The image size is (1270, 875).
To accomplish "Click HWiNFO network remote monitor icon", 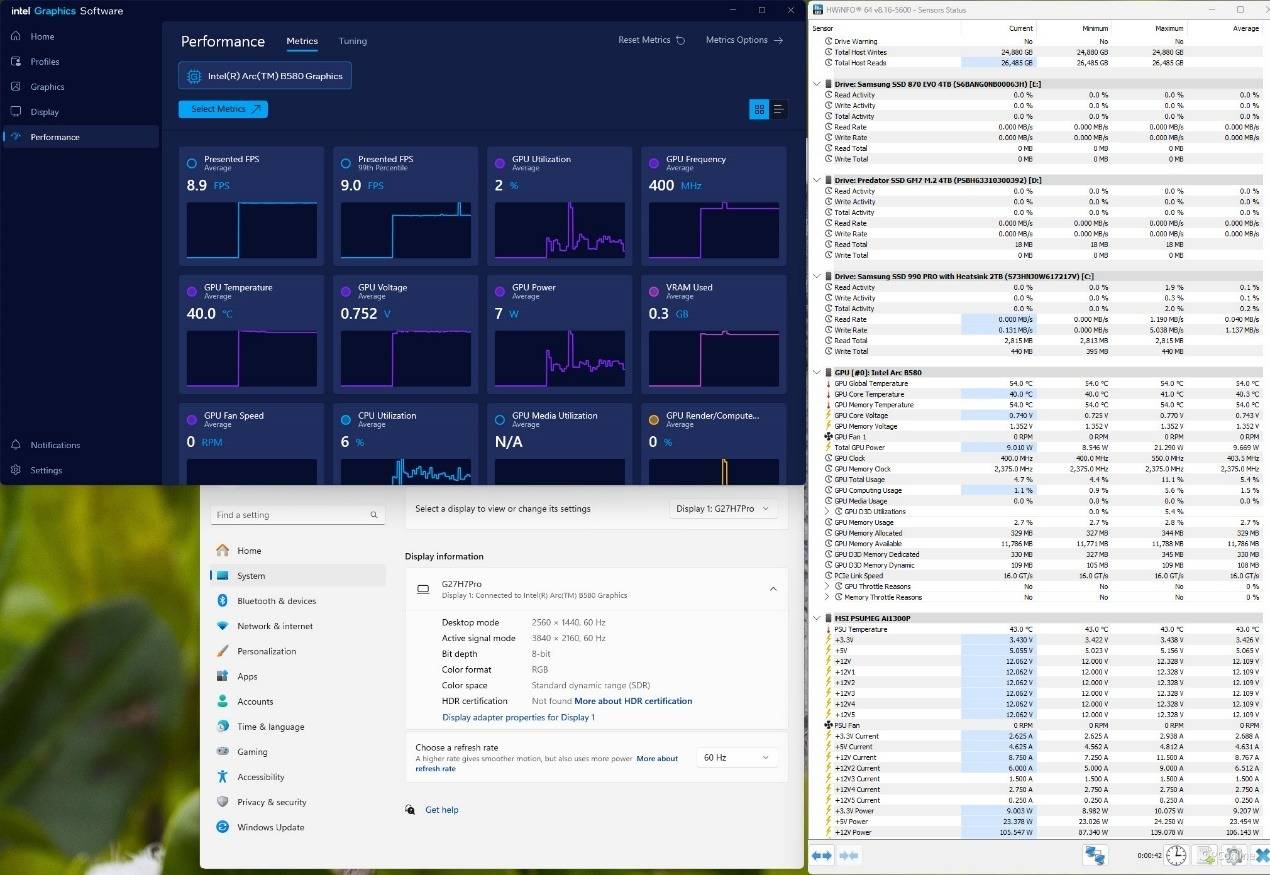I will [x=1094, y=855].
